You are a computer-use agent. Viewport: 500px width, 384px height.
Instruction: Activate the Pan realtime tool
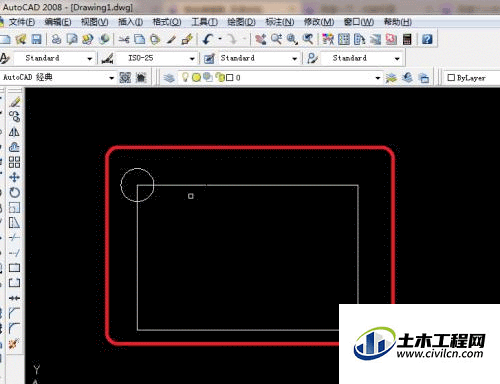pos(261,39)
